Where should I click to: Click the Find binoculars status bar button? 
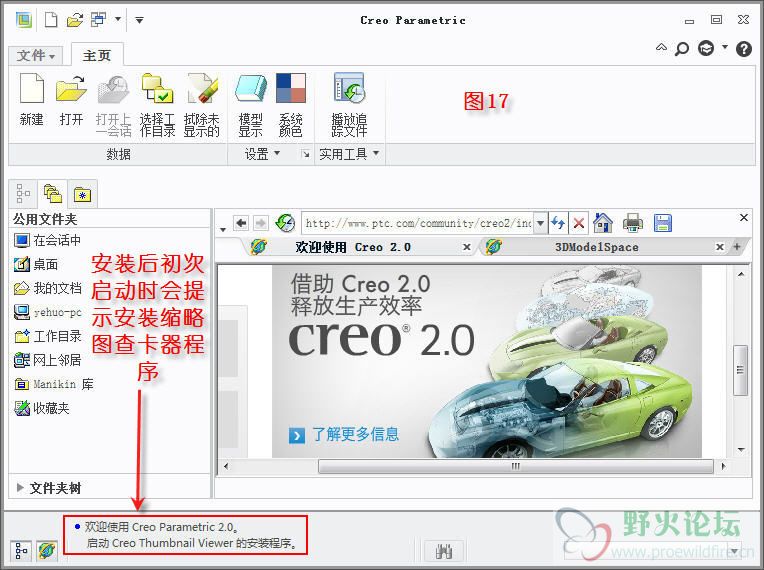pos(444,551)
